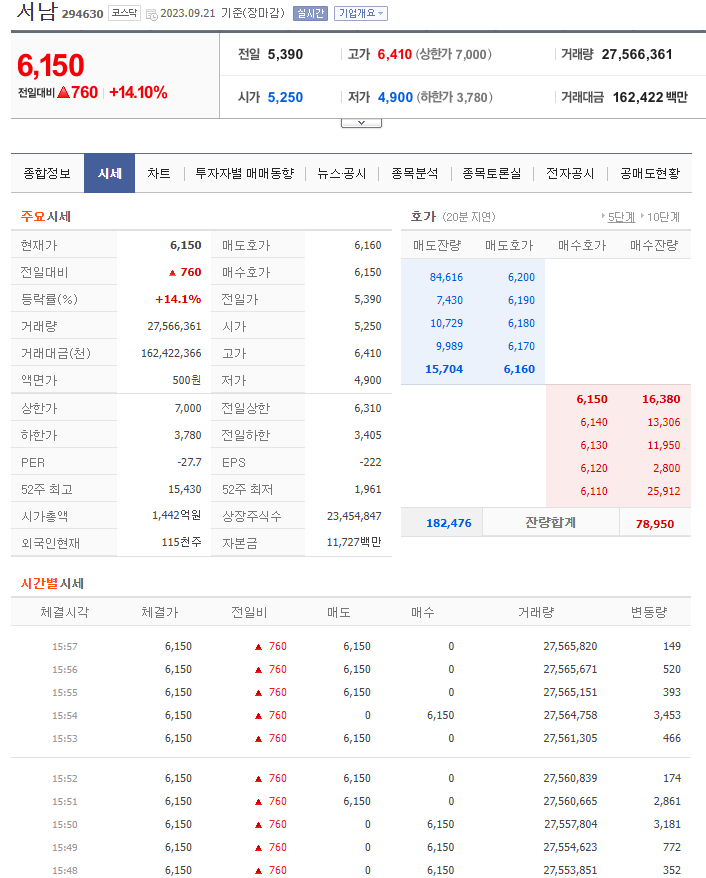Click the 52주 최고 value 15,430

click(185, 489)
